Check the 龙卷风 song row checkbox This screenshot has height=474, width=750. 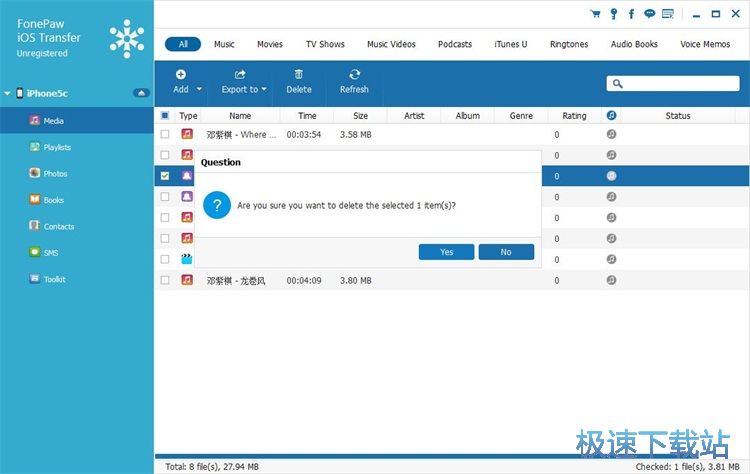165,280
